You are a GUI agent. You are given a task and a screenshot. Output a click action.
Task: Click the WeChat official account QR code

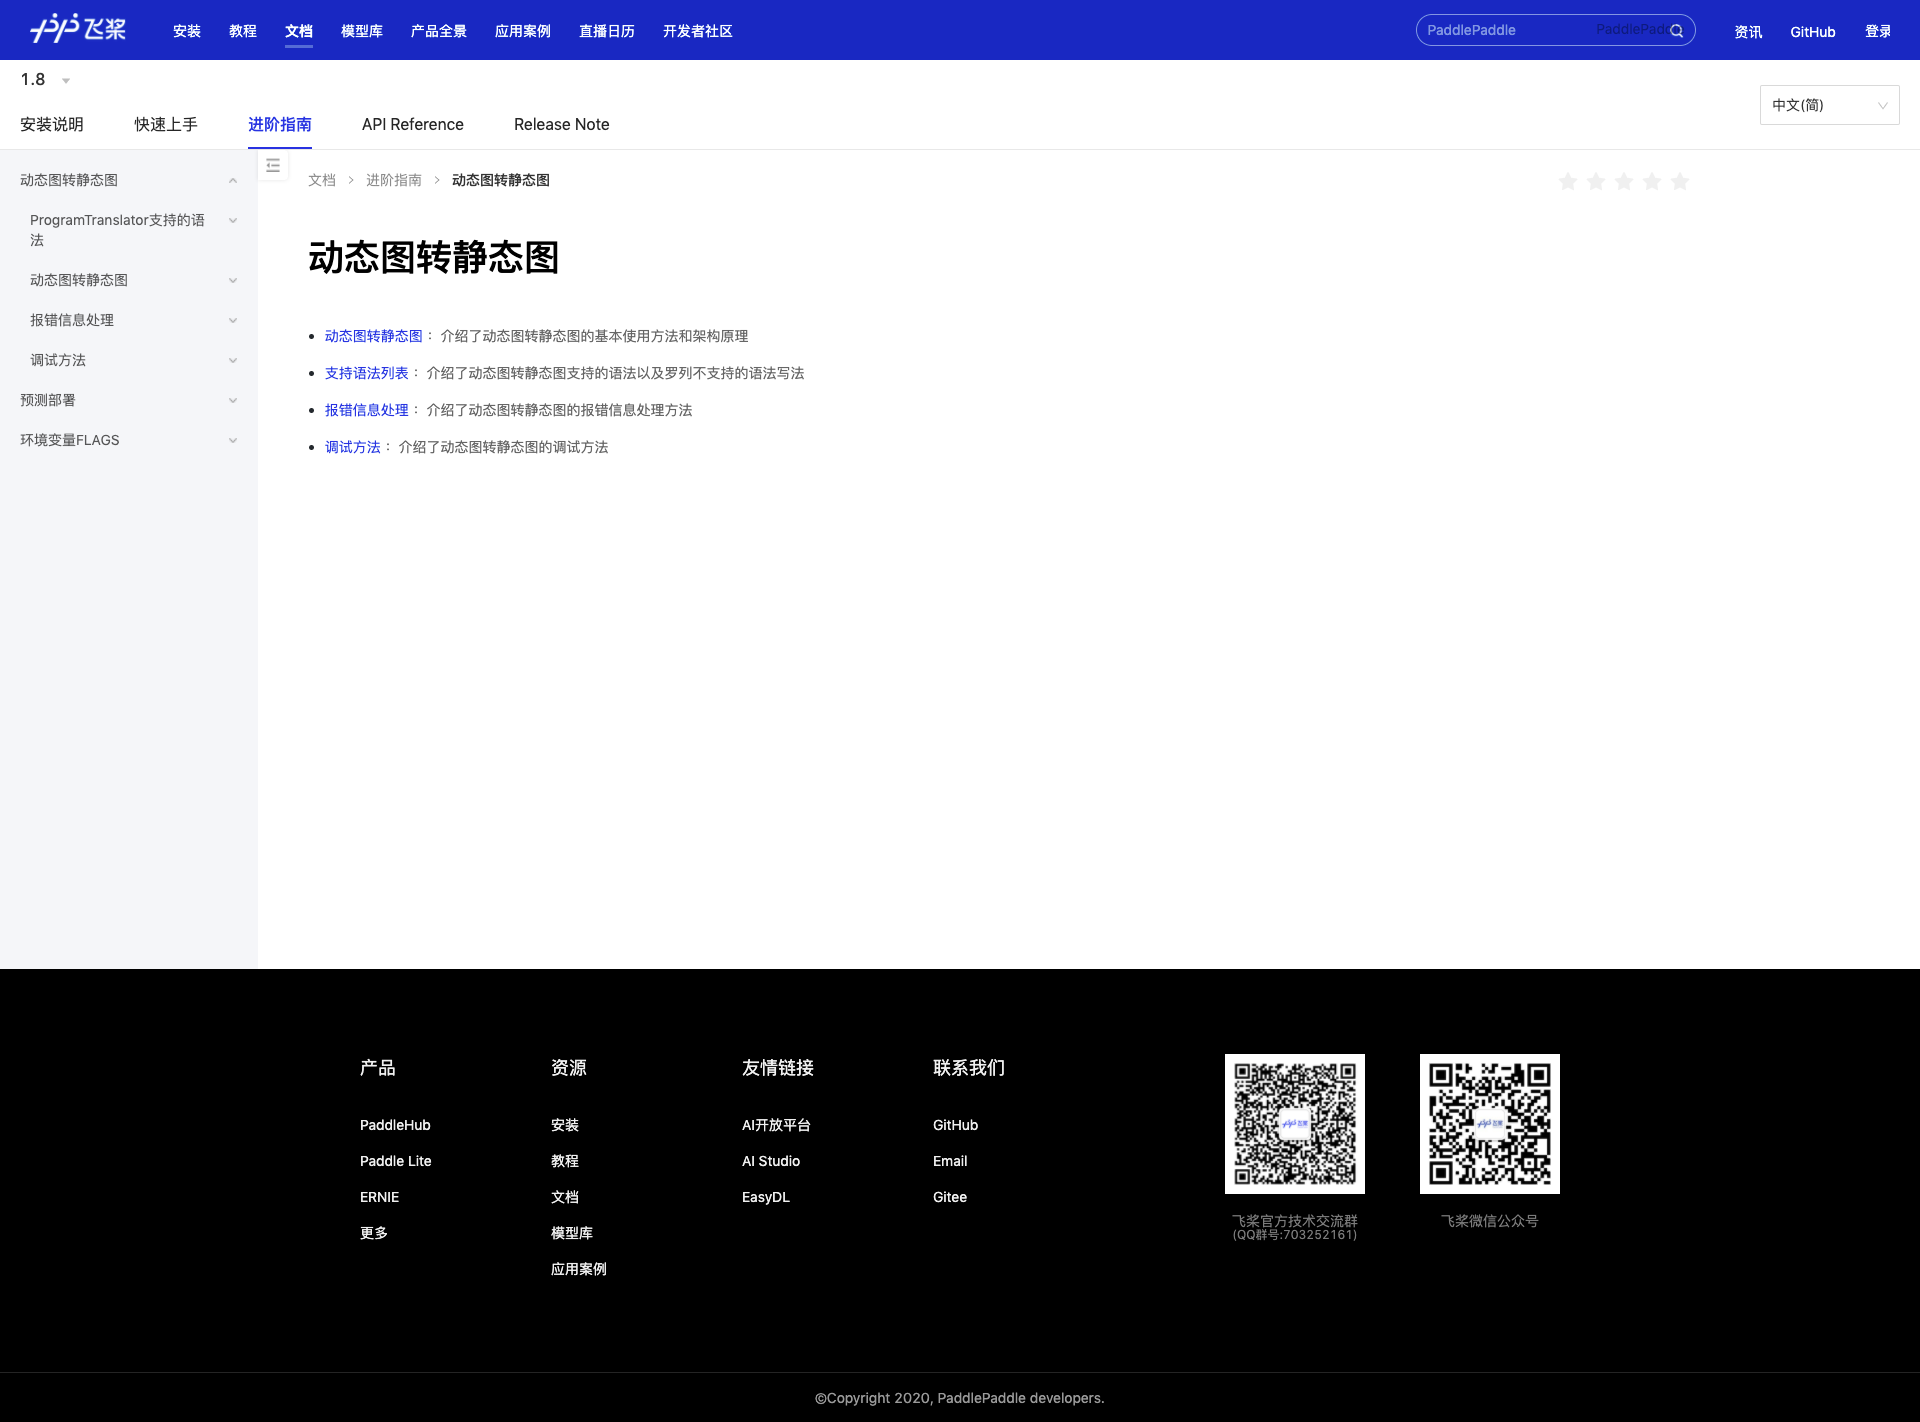pos(1489,1123)
